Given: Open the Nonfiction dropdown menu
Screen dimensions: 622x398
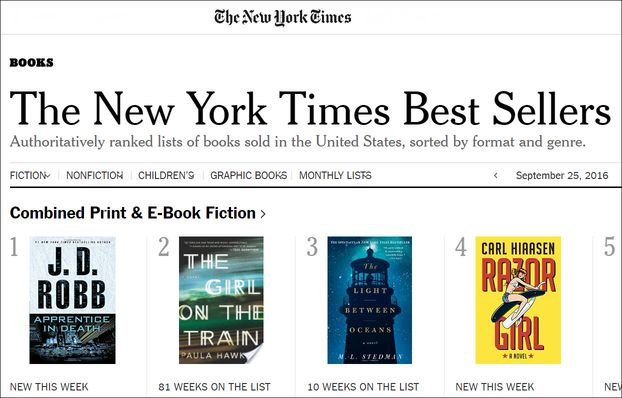Looking at the screenshot, I should coord(94,175).
